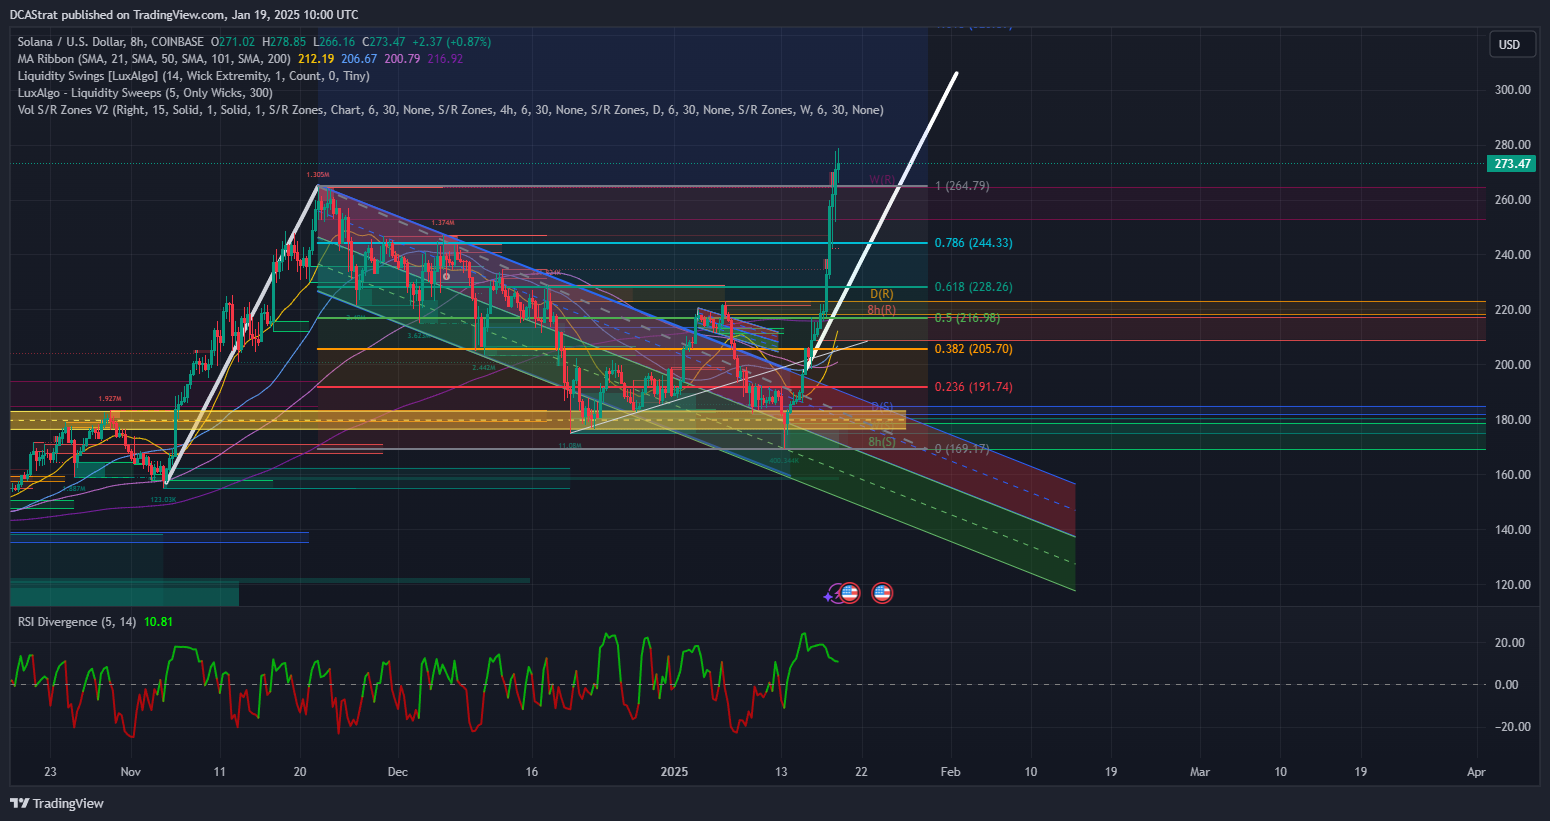Image resolution: width=1550 pixels, height=821 pixels.
Task: Click the D(R) daily resistance label
Action: (882, 294)
